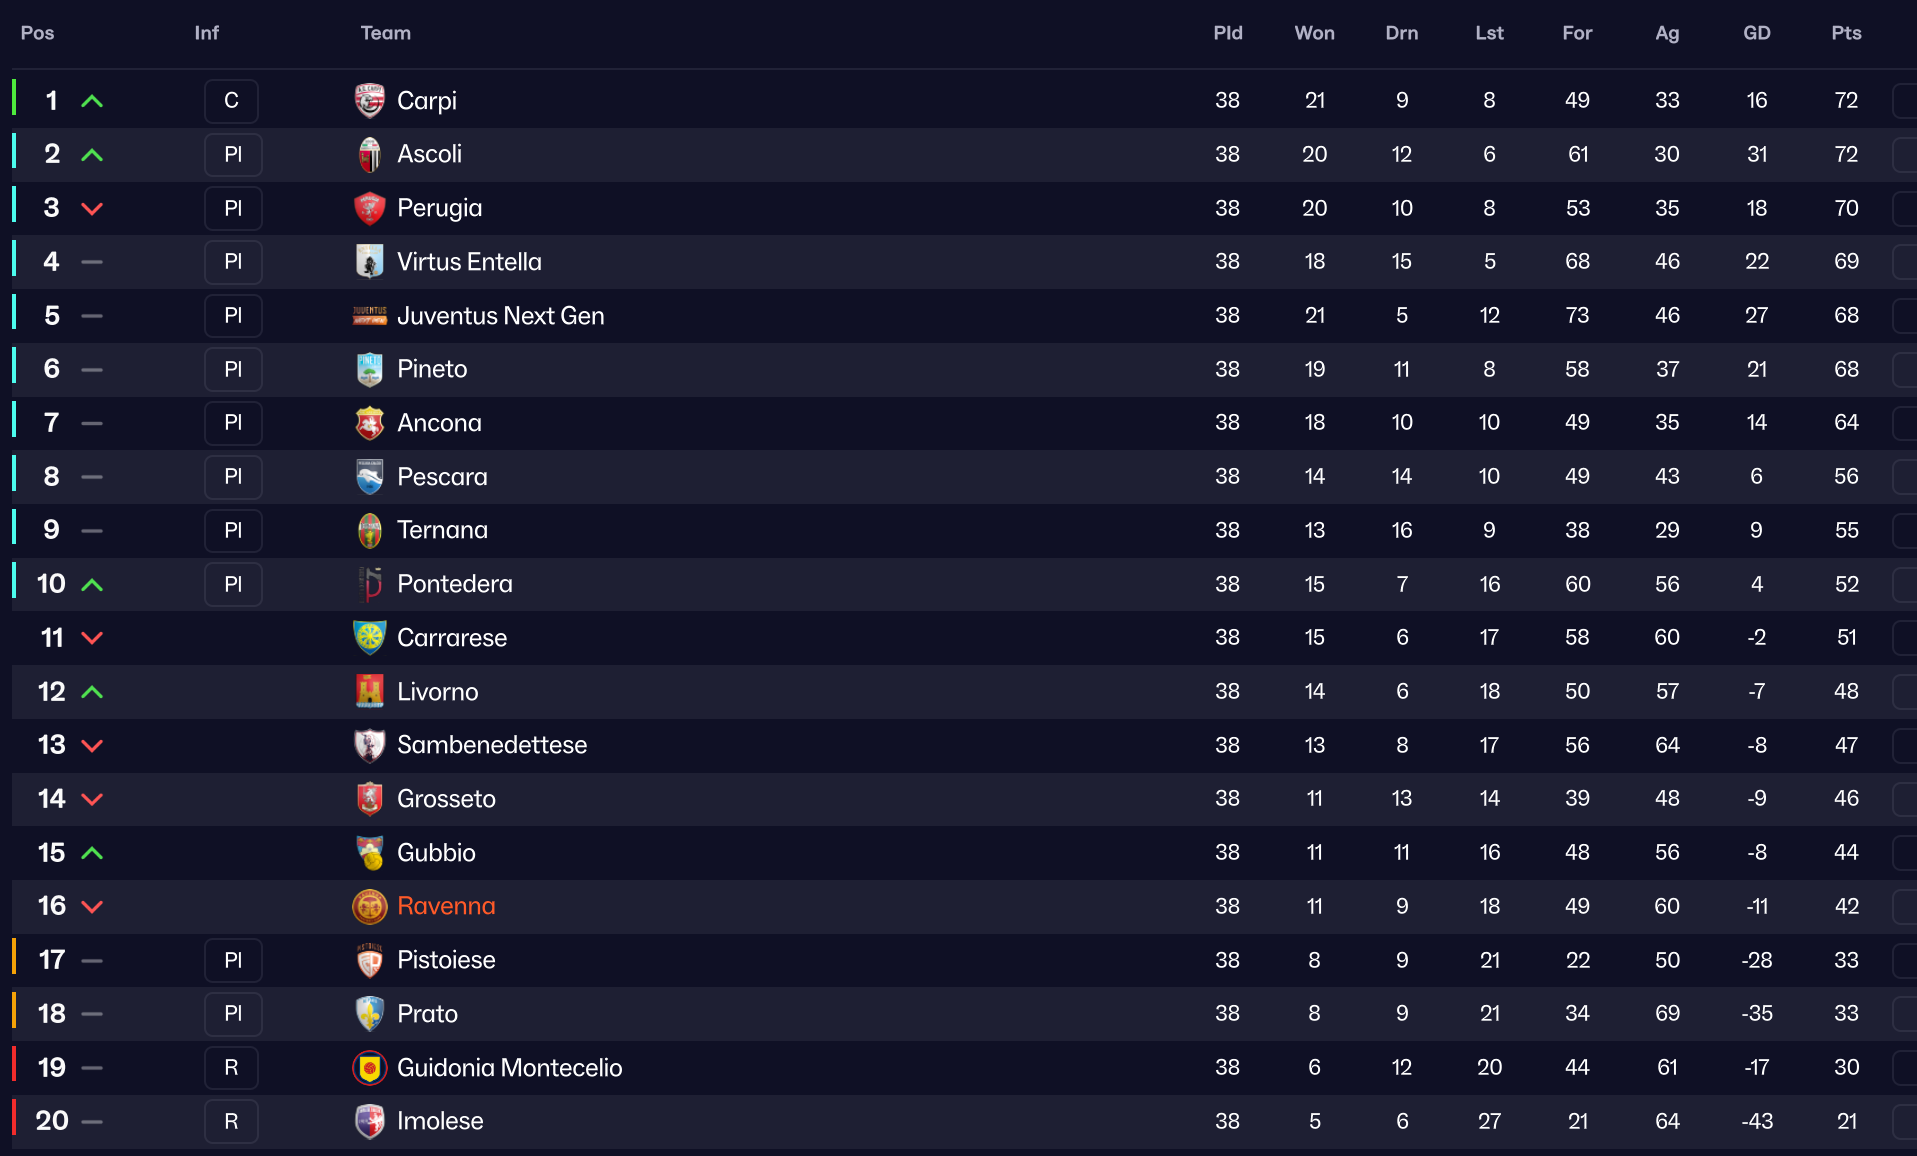Click the red down arrow beside Grosseto
This screenshot has width=1917, height=1156.
point(92,799)
